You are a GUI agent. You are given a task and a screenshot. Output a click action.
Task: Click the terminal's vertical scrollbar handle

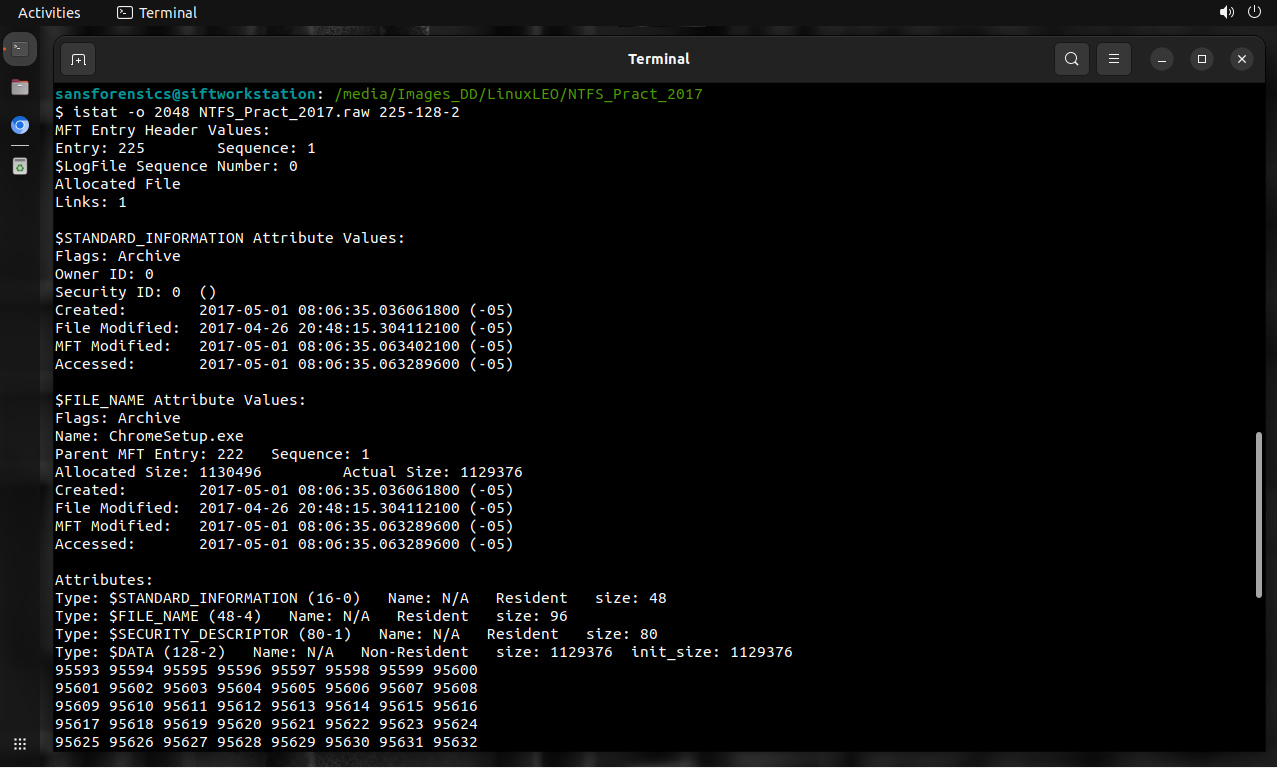pos(1258,515)
